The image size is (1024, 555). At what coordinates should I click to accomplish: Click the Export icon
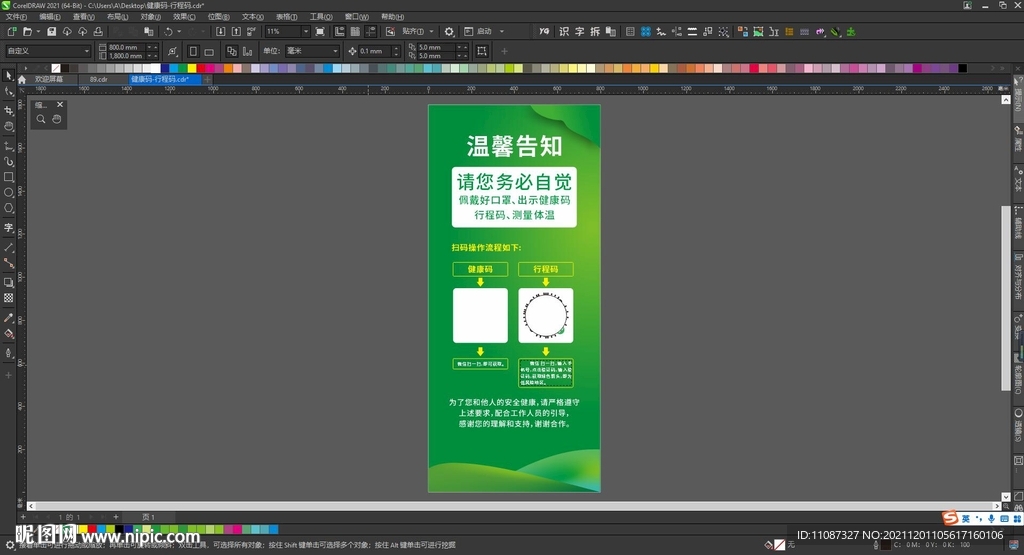(x=236, y=31)
